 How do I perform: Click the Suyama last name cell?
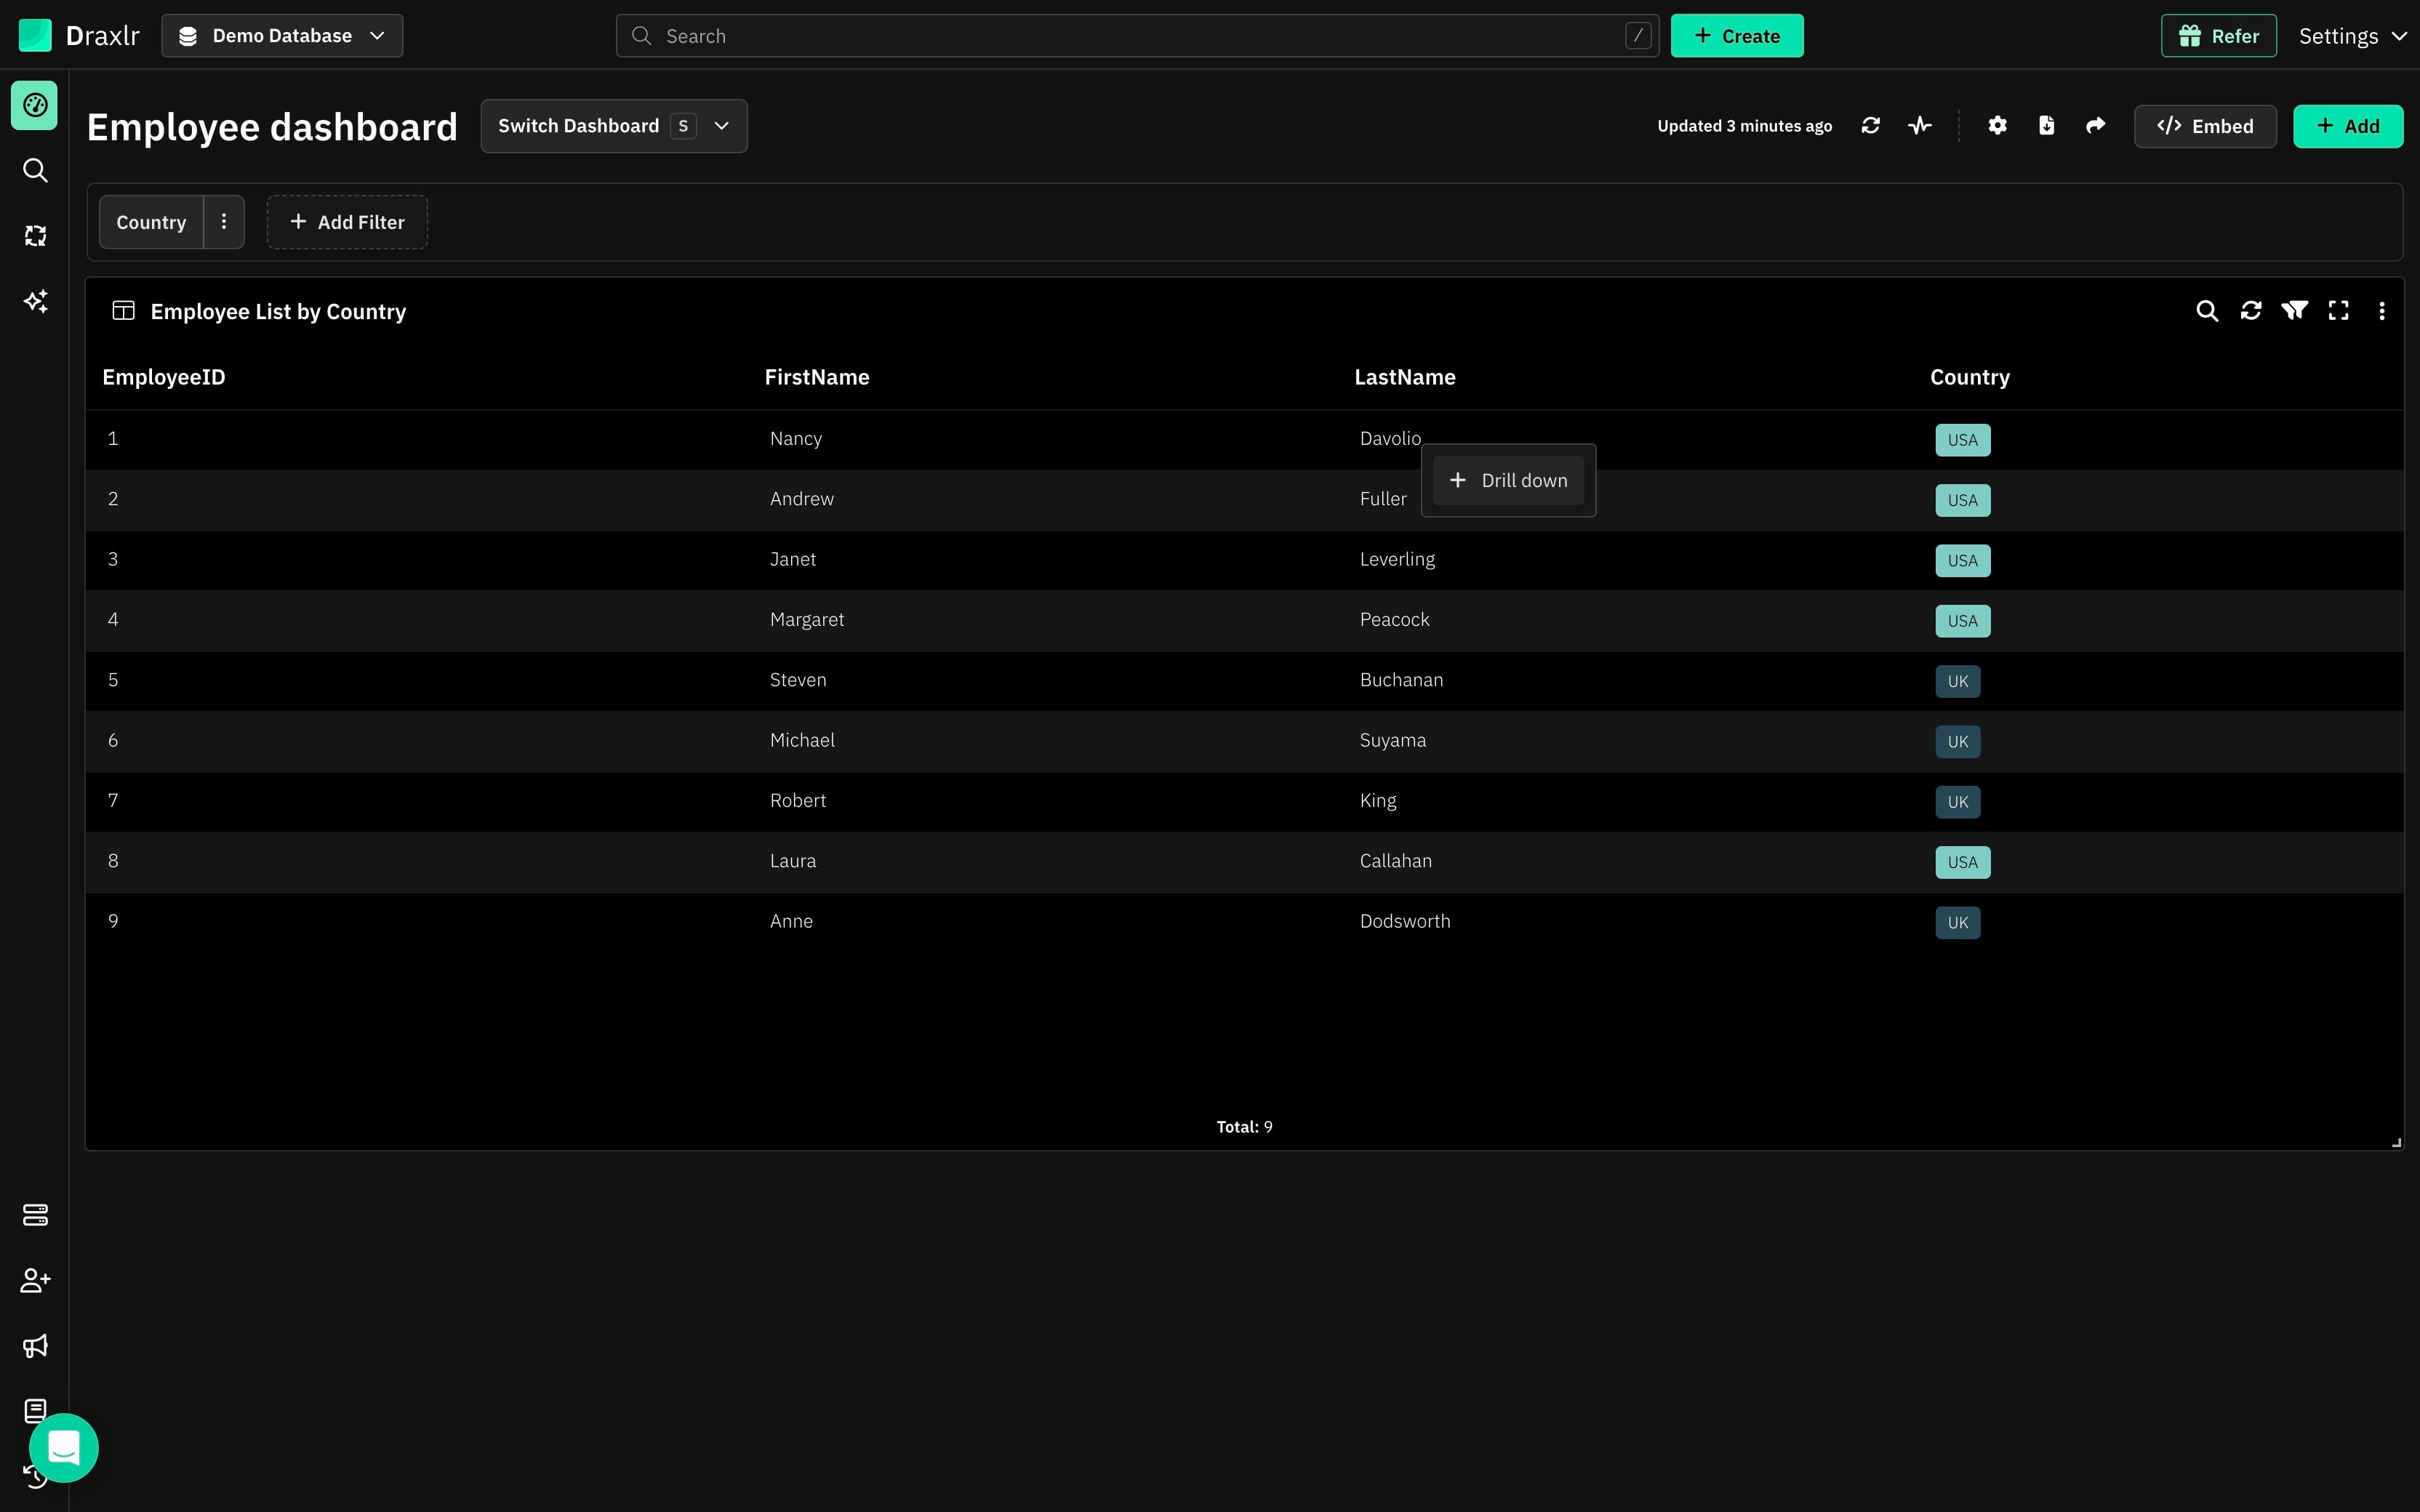click(1392, 740)
